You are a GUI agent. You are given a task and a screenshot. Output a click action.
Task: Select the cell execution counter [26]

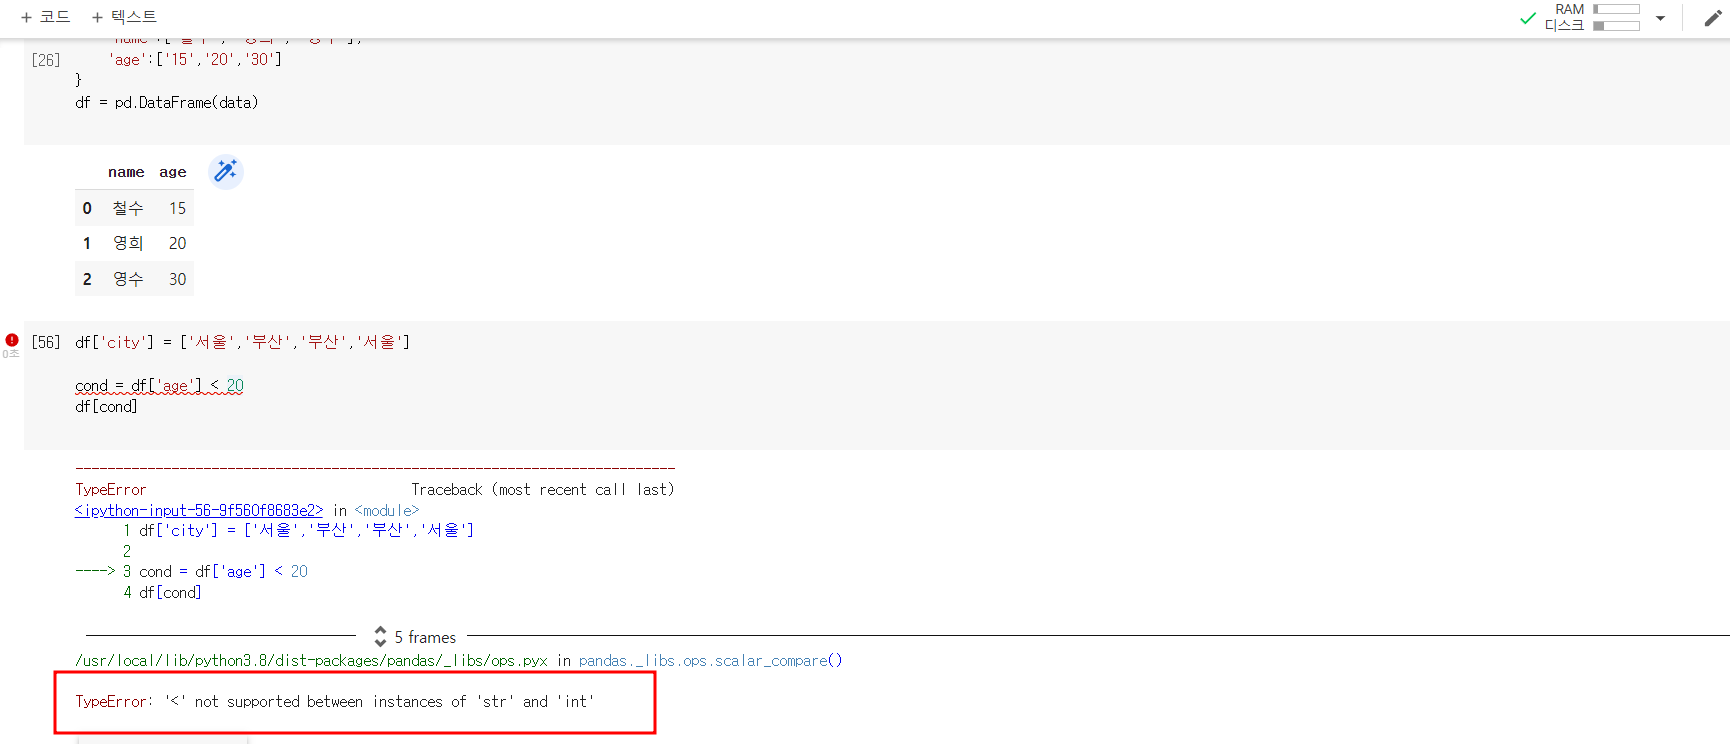point(46,60)
